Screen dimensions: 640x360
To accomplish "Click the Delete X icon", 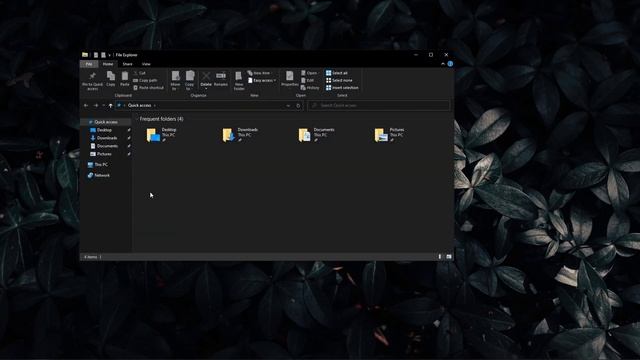I will [x=206, y=76].
